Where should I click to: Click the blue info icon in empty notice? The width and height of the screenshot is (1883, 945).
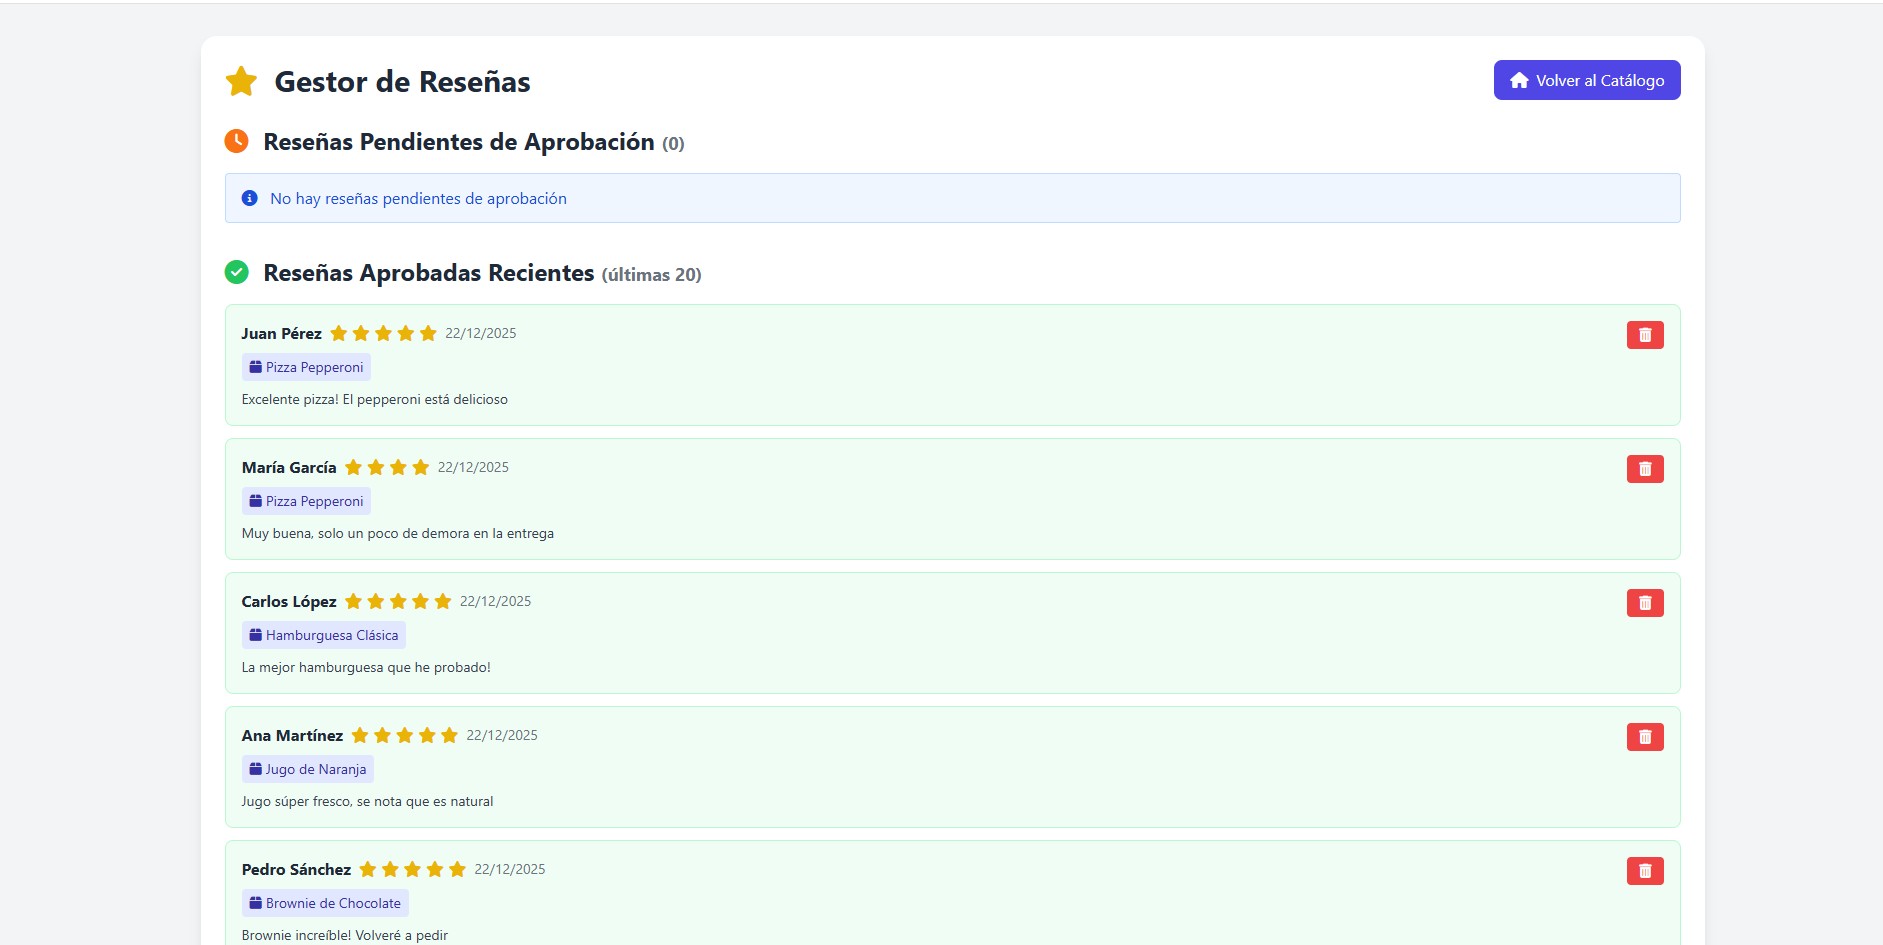250,198
